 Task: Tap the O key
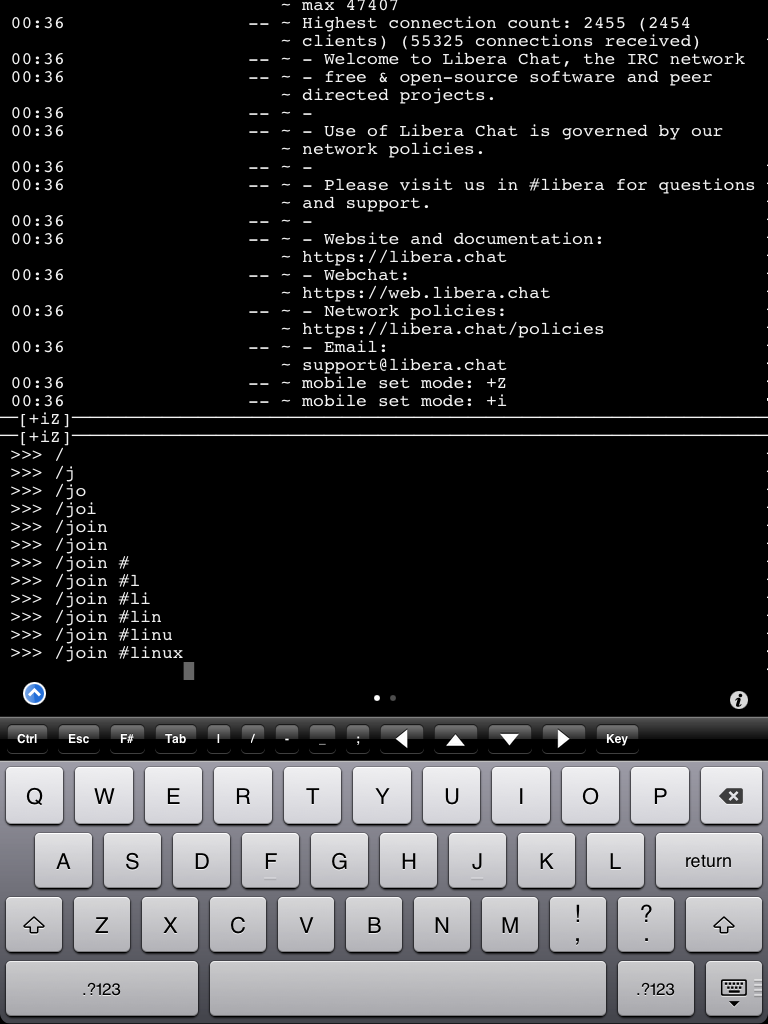(590, 795)
